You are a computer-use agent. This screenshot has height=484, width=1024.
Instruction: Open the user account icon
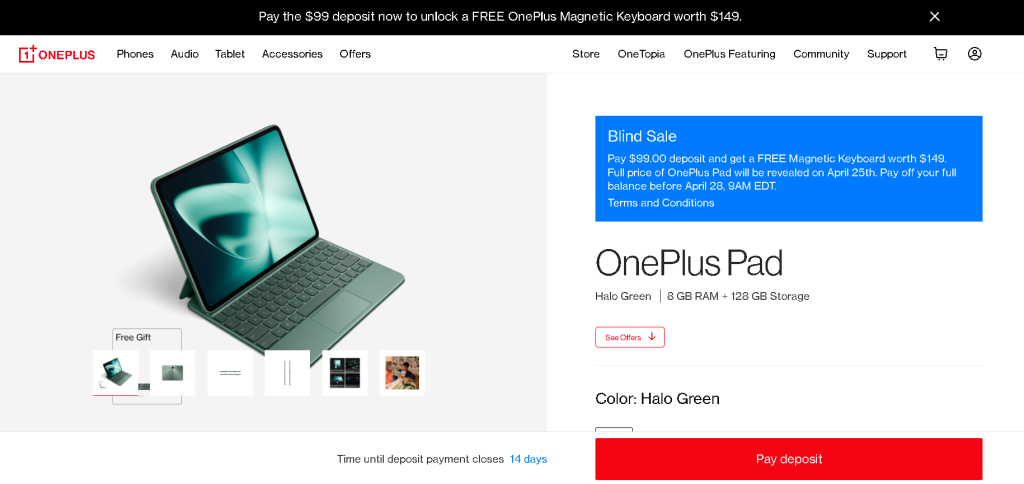(x=974, y=54)
